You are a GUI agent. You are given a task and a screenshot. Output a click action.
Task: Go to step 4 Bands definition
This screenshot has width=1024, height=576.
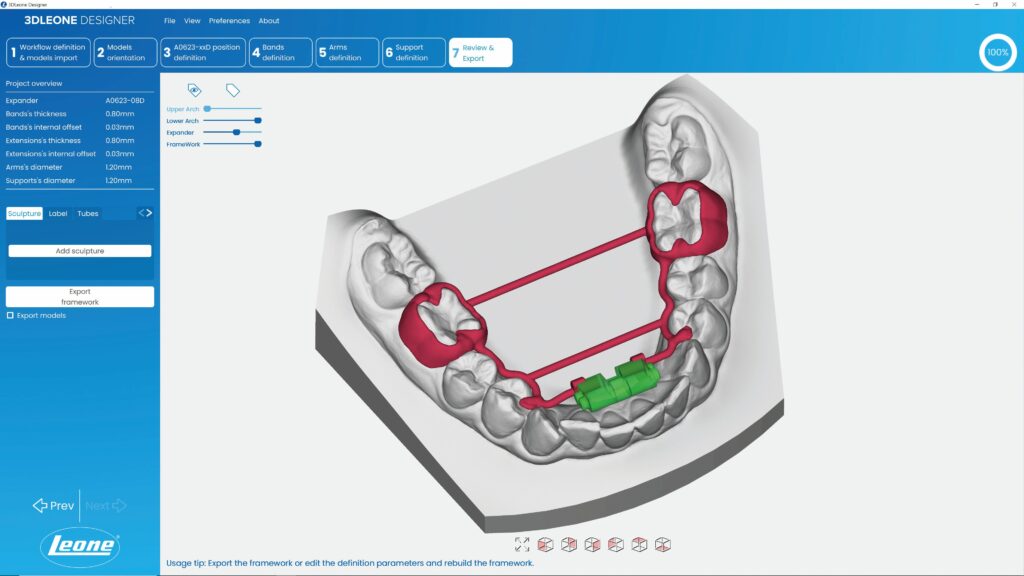pos(279,52)
